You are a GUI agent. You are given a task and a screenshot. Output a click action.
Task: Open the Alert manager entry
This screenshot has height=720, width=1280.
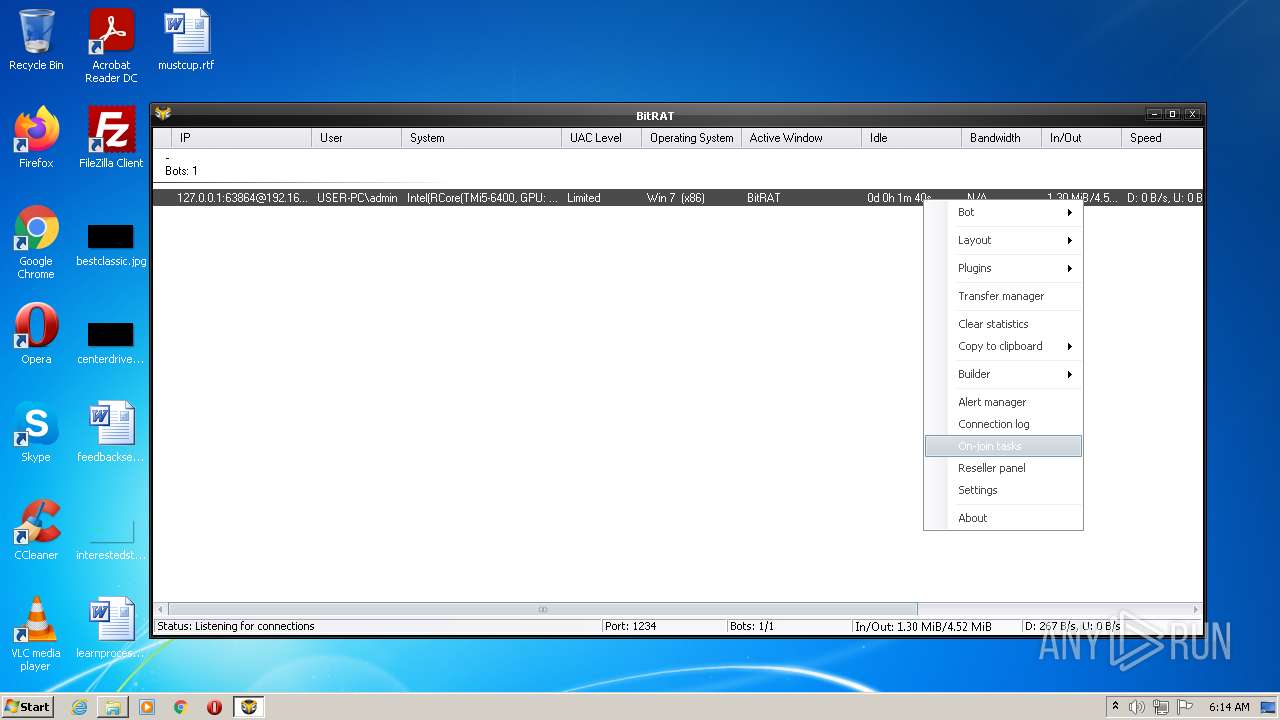point(1003,402)
